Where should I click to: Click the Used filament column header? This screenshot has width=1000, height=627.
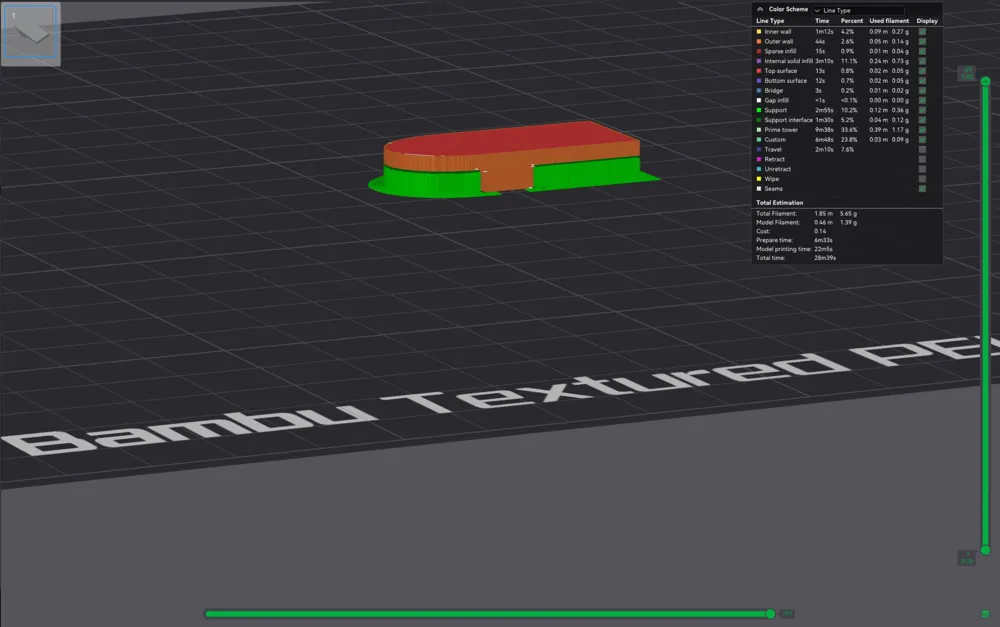[889, 21]
